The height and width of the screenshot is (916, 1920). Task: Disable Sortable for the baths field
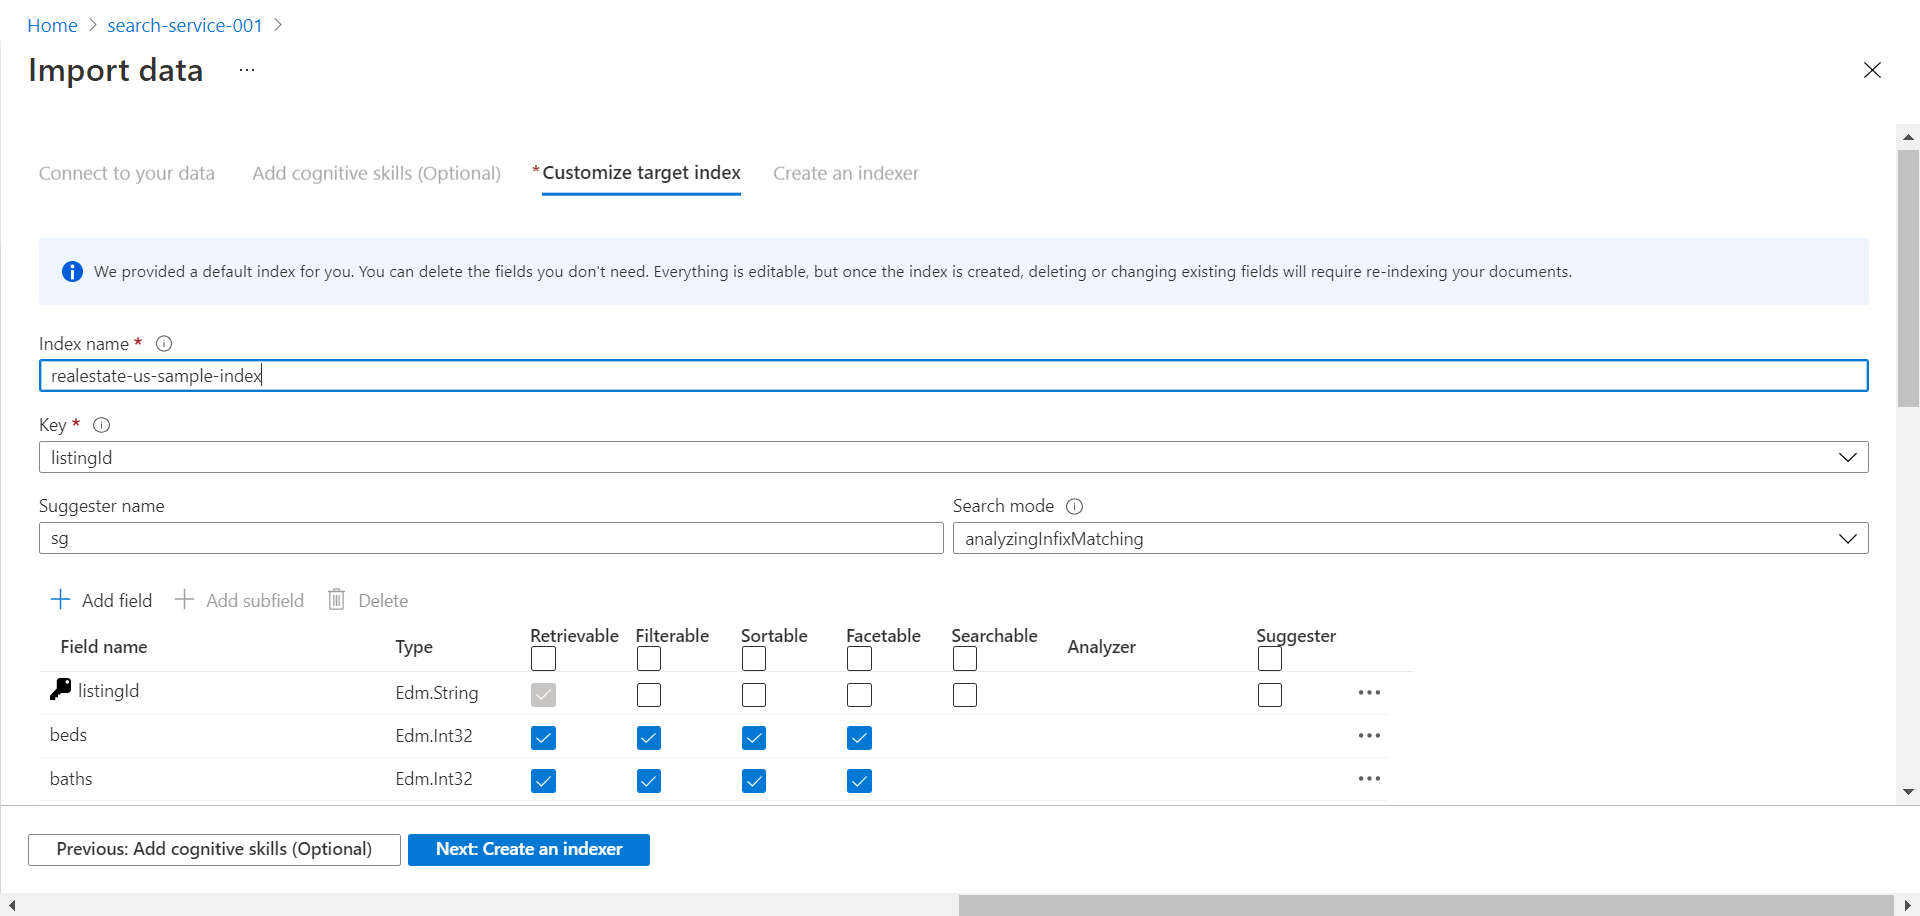[x=754, y=781]
